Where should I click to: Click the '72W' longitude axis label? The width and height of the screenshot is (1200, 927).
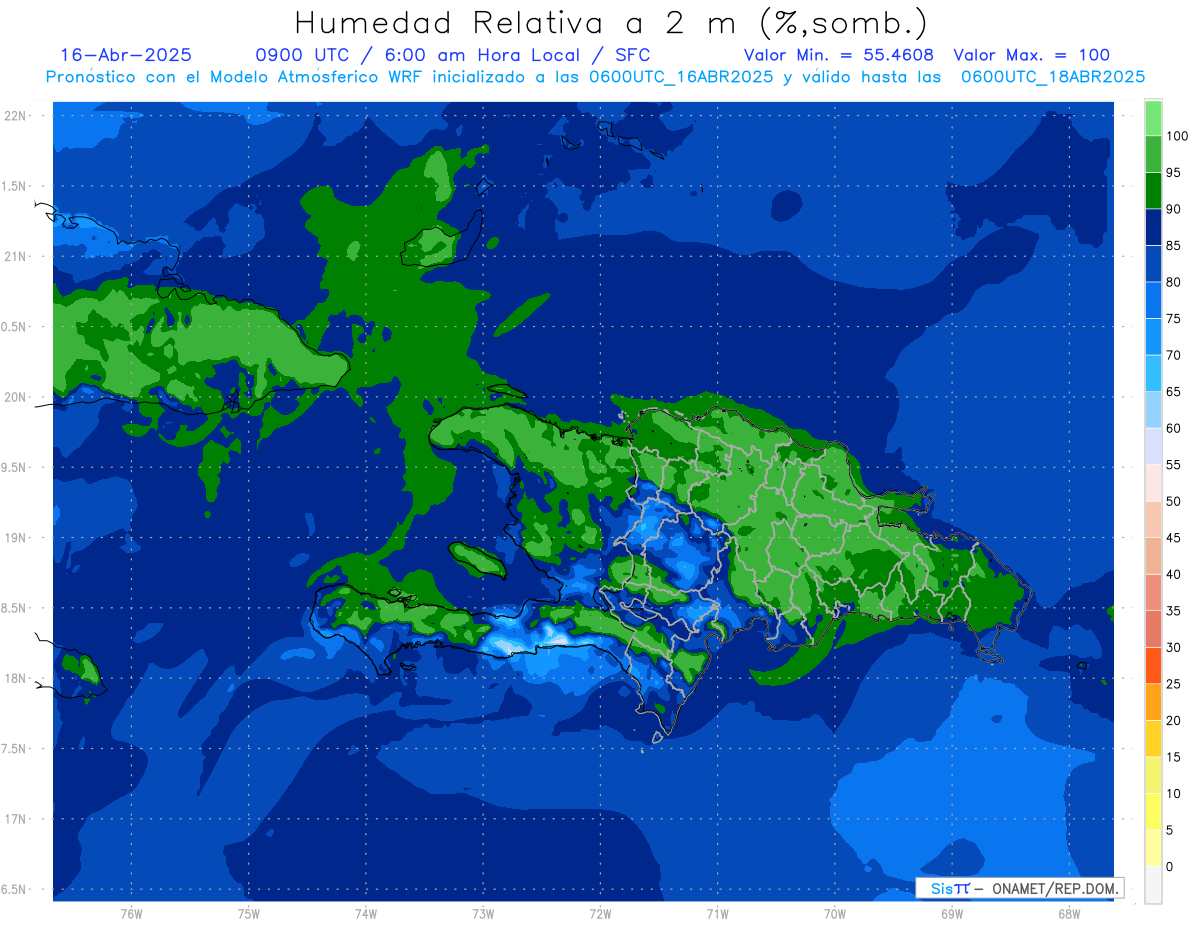click(600, 914)
